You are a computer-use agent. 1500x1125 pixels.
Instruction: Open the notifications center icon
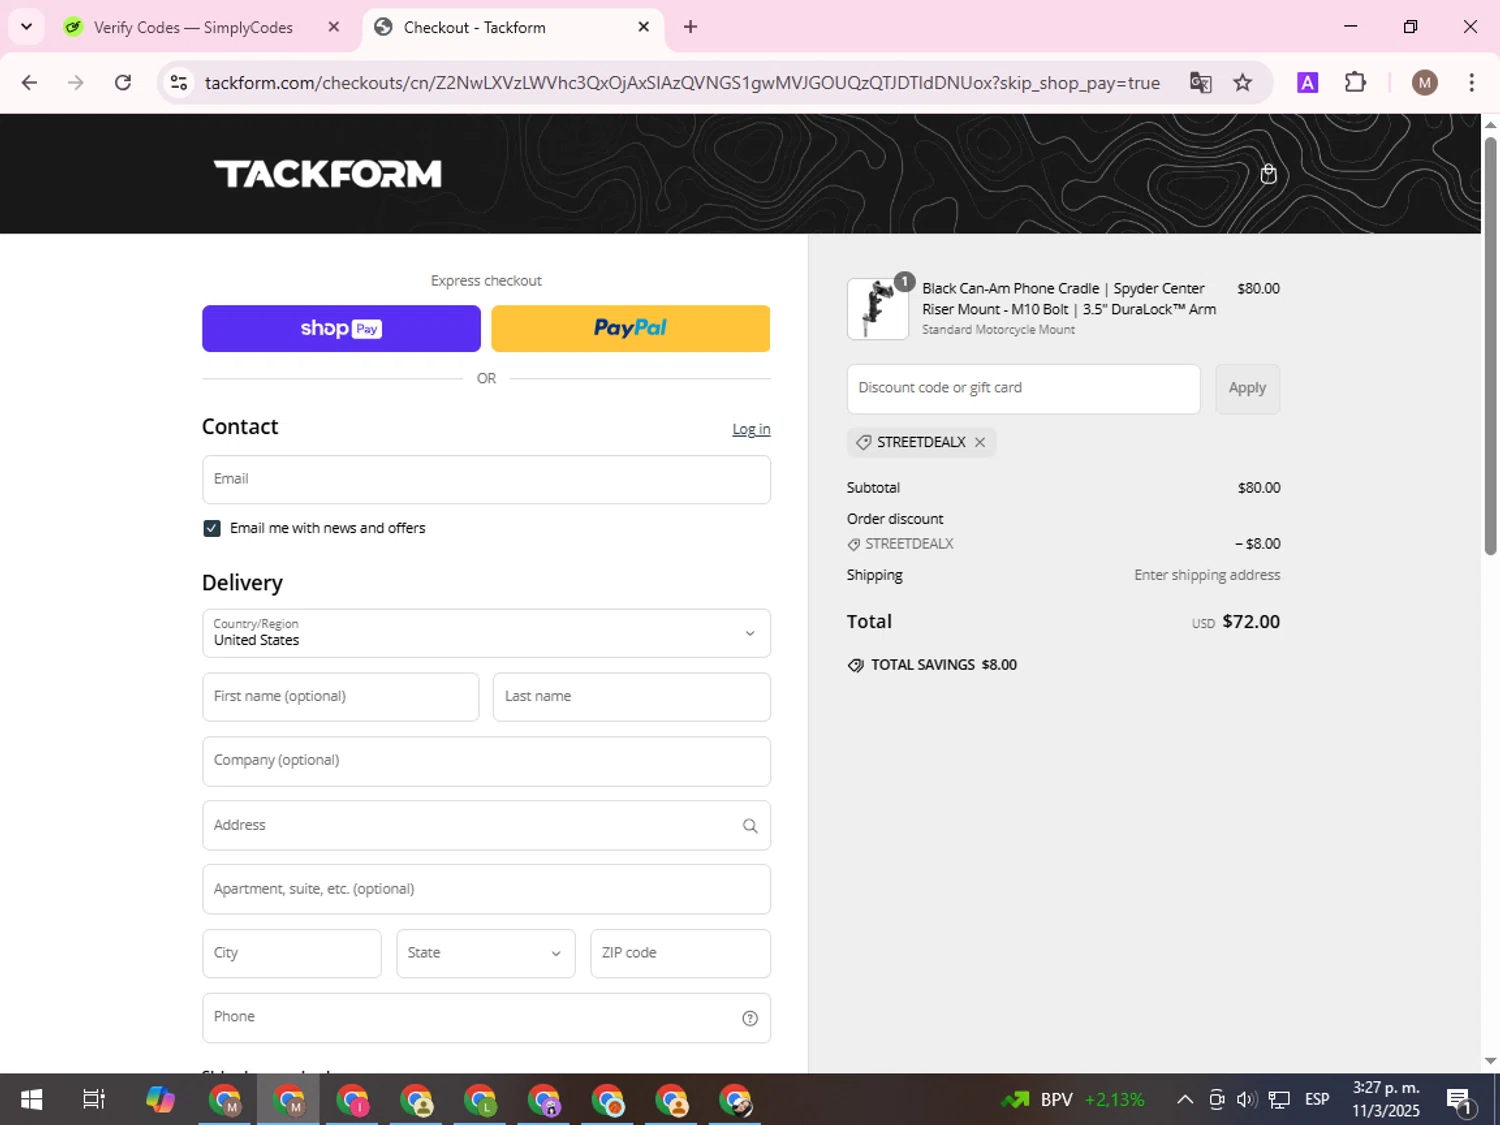(x=1460, y=1101)
